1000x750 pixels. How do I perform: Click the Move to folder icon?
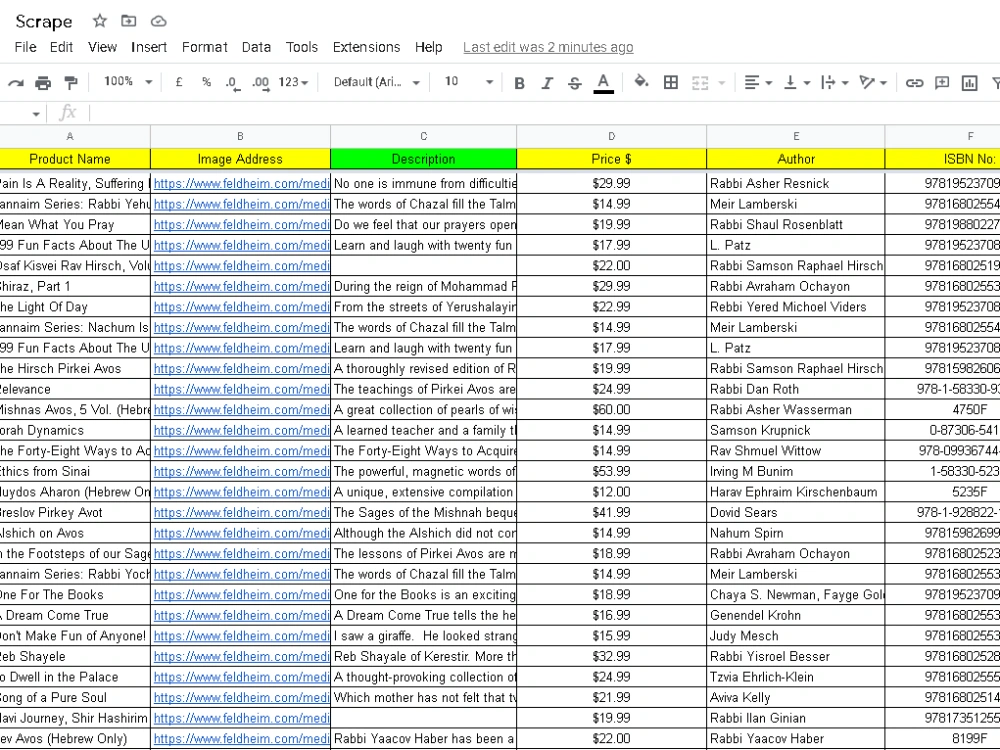tap(129, 21)
